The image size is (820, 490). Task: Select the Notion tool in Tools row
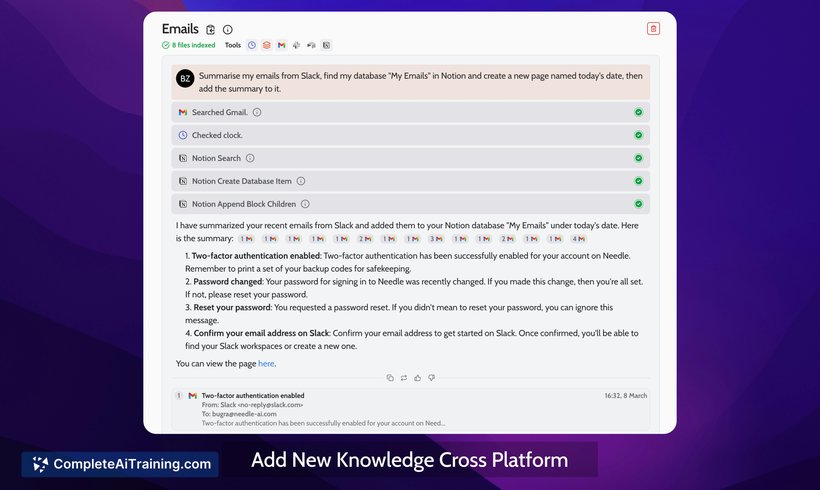326,45
